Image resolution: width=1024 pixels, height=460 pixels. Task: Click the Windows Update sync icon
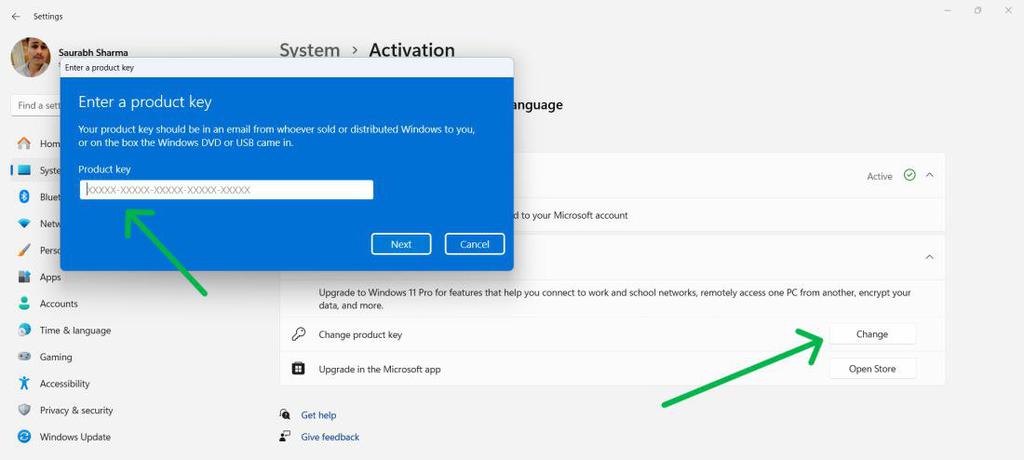24,436
